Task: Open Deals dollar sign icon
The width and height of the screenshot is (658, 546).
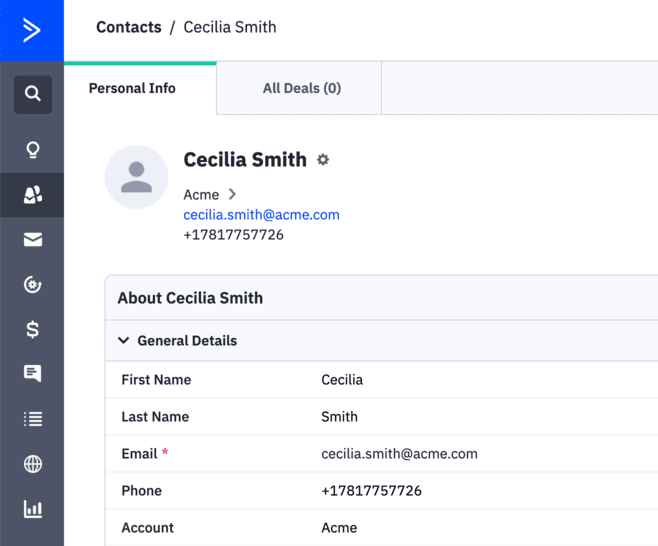Action: 33,329
